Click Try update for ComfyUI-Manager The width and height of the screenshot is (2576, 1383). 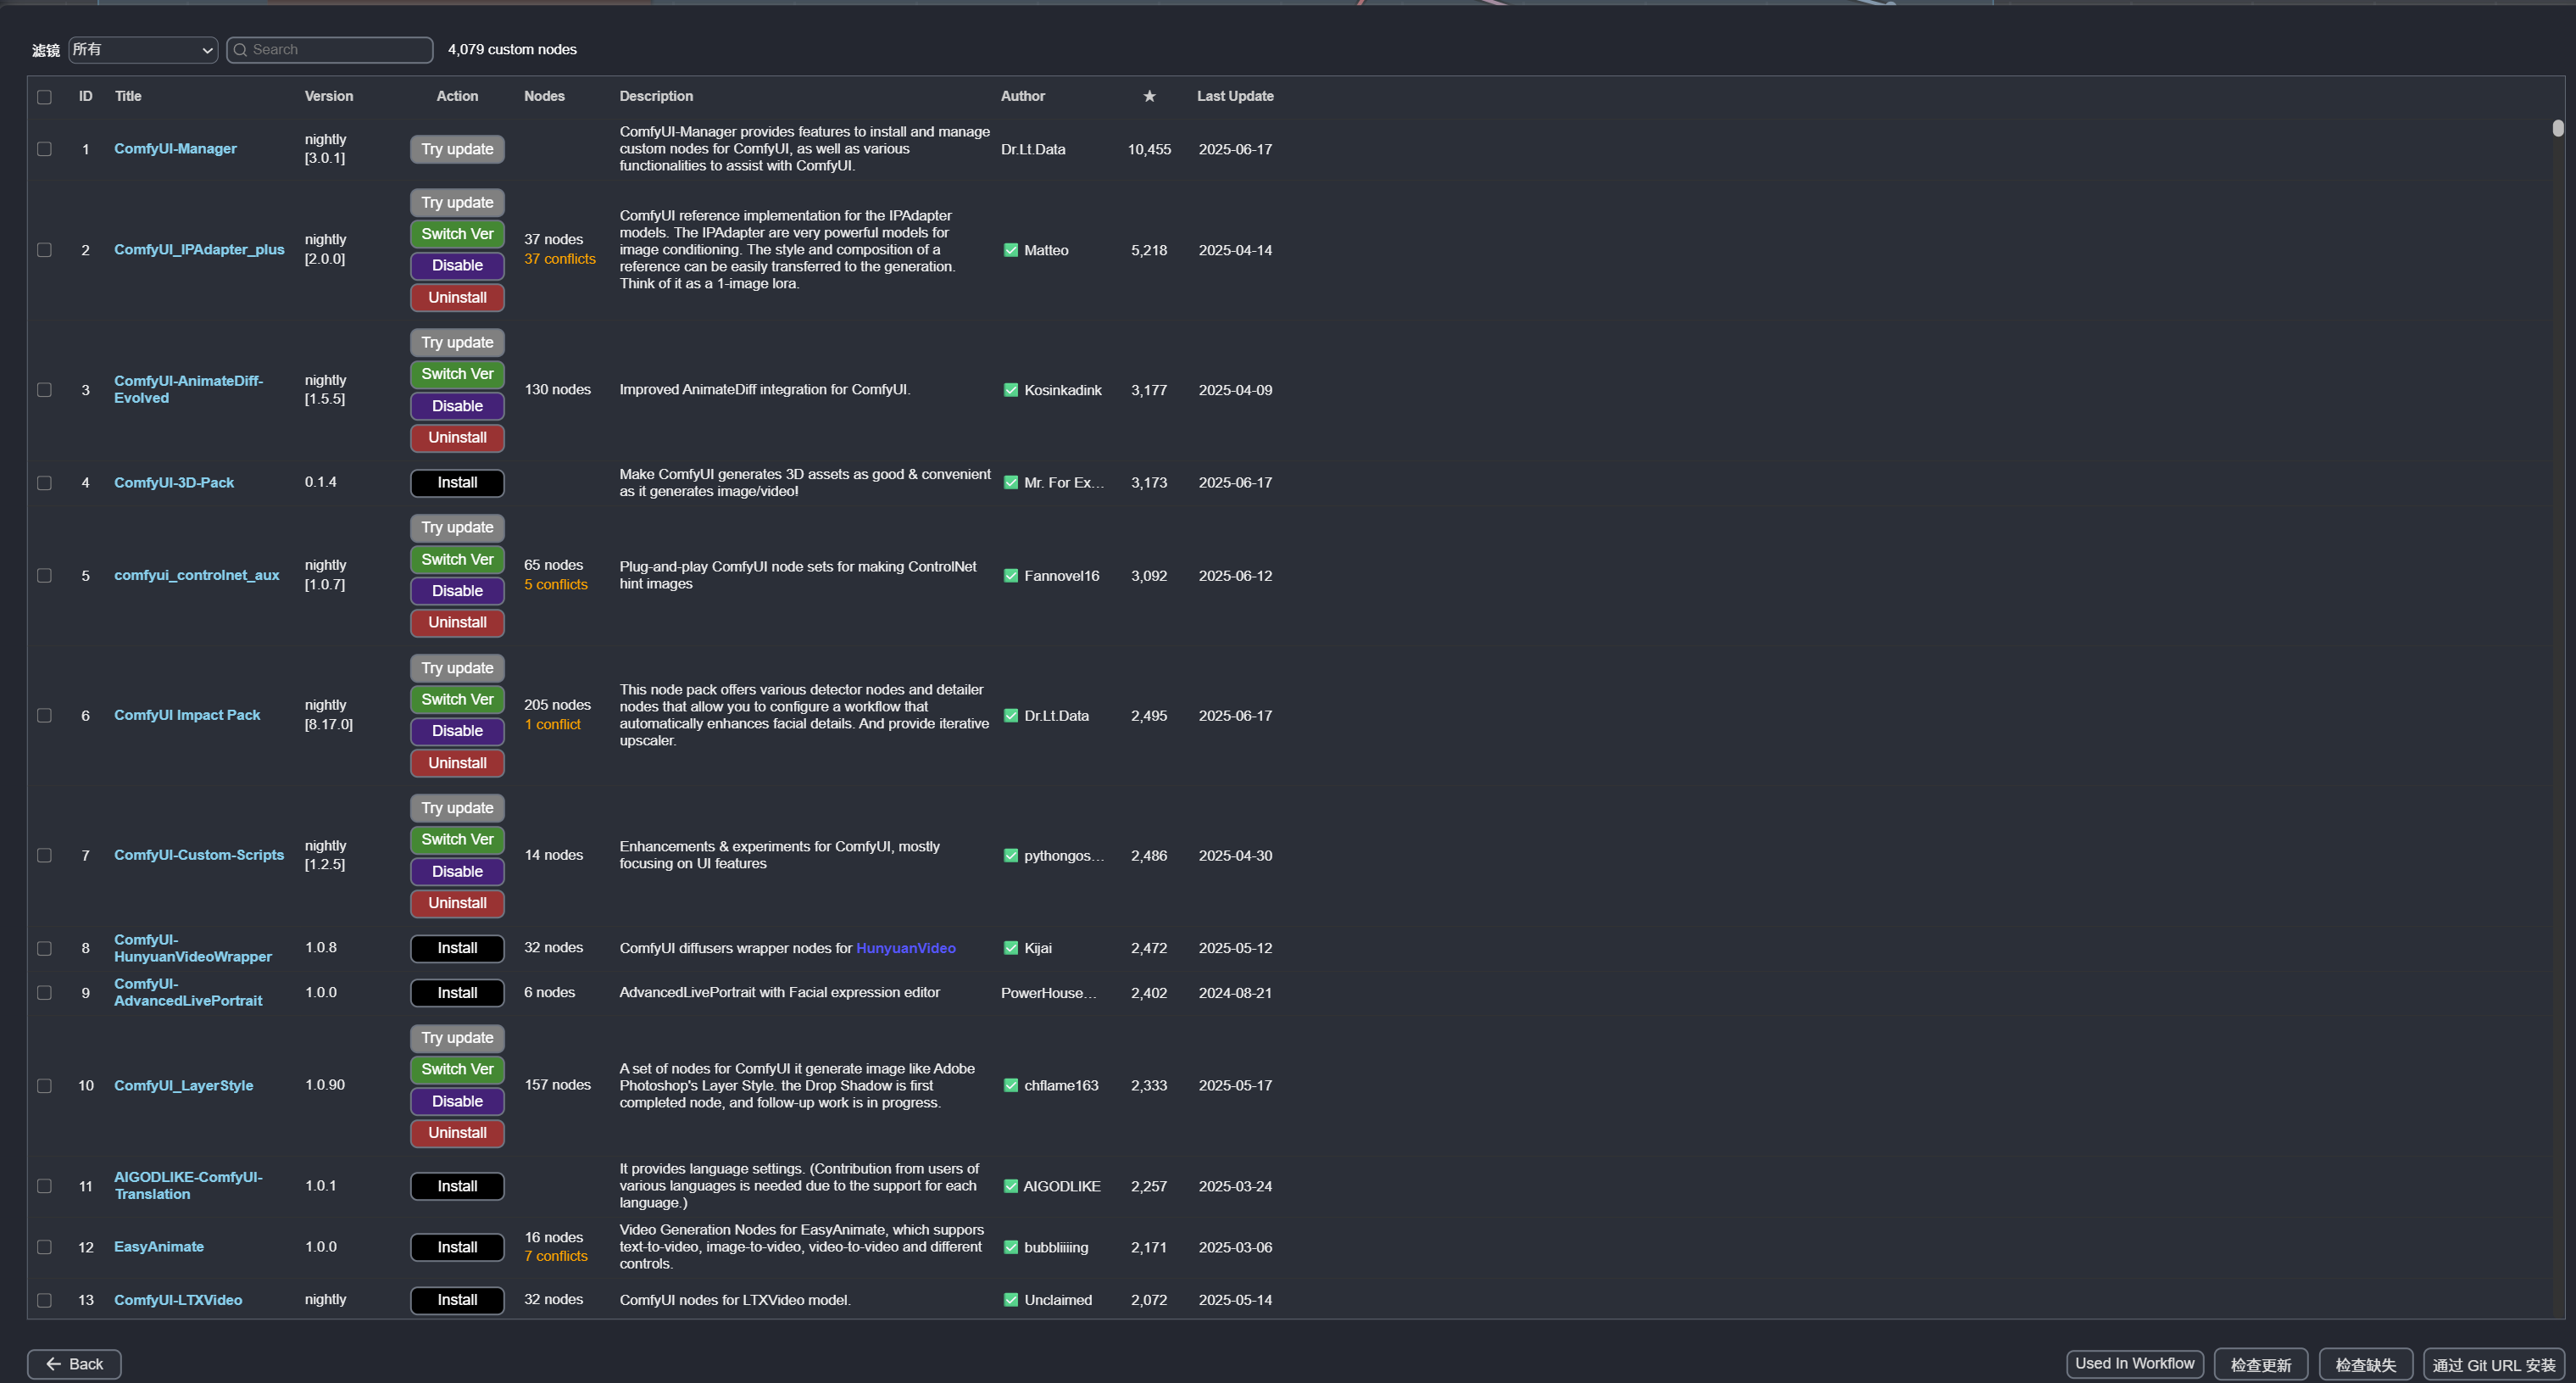(x=457, y=149)
